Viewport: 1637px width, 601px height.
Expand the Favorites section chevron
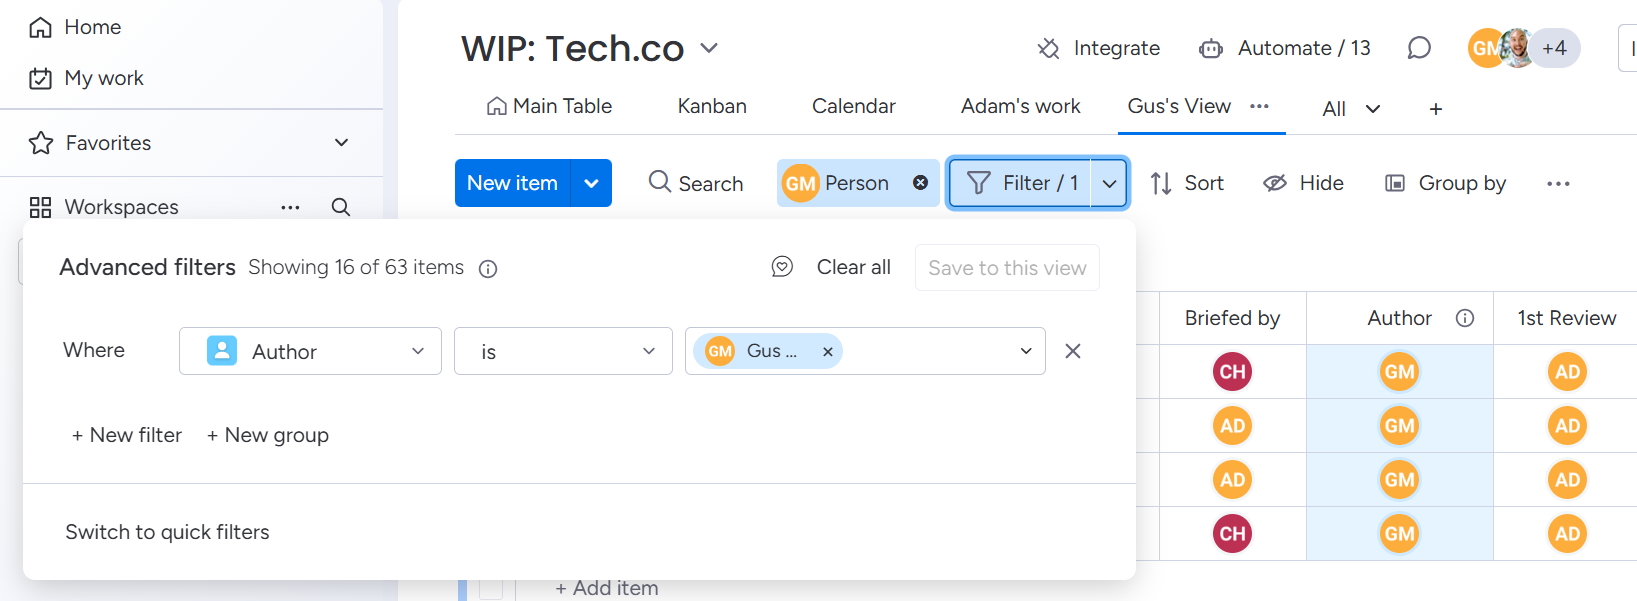click(341, 143)
